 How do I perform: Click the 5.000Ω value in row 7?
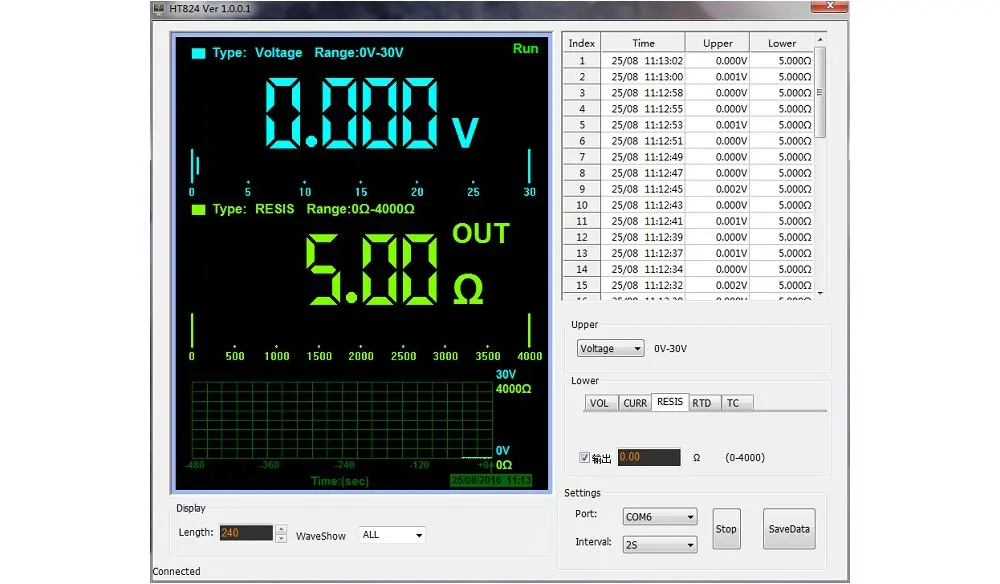tap(782, 157)
